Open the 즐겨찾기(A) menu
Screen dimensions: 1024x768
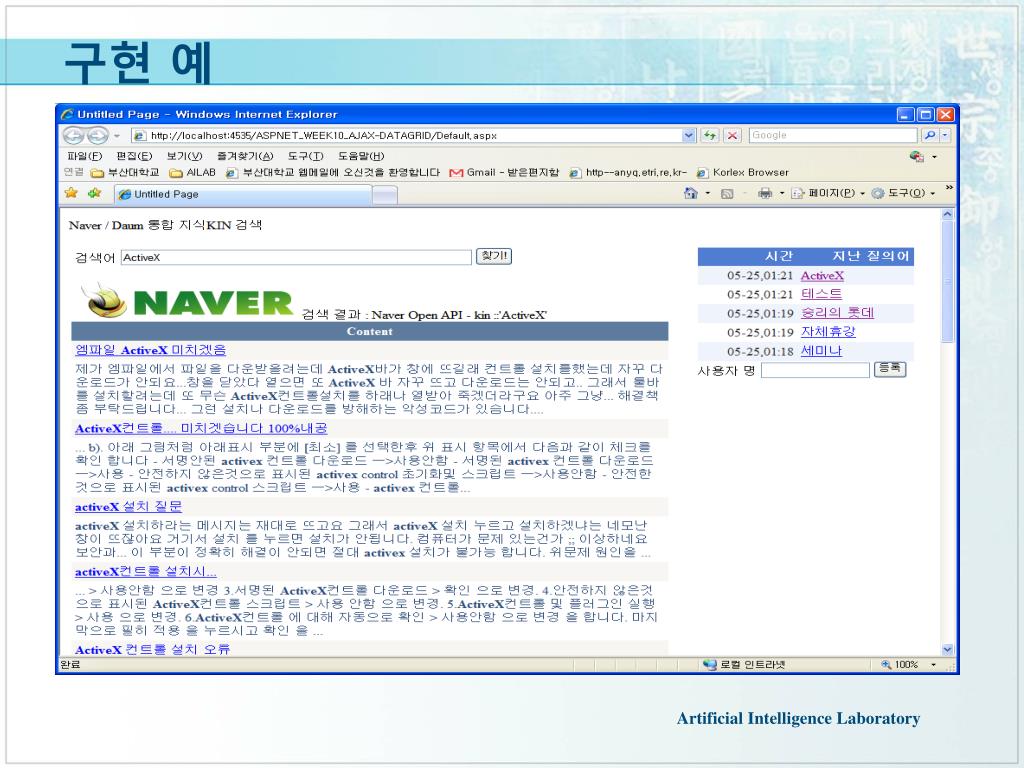pos(245,156)
